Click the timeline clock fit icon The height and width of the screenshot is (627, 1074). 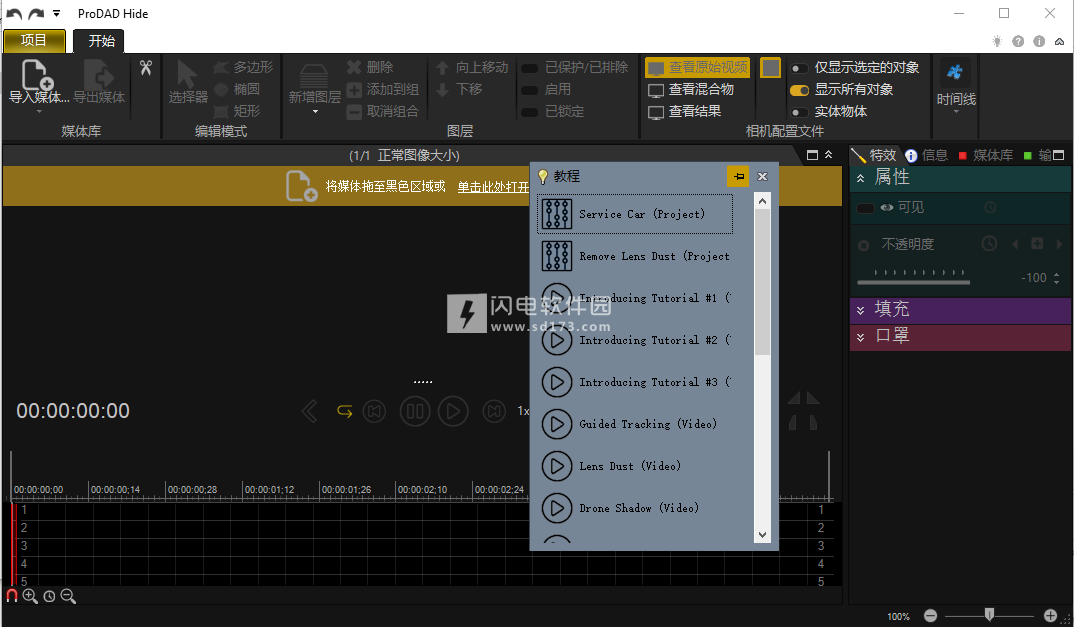(x=49, y=596)
